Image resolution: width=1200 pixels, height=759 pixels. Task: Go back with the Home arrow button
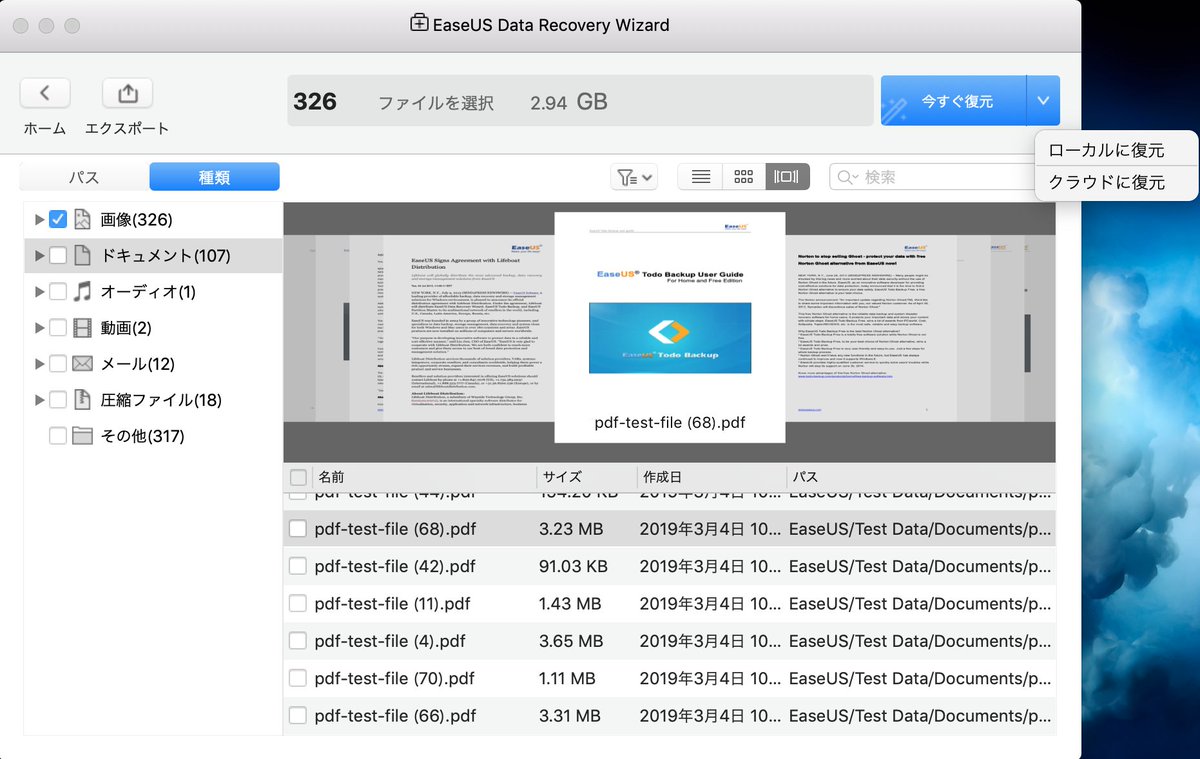45,93
